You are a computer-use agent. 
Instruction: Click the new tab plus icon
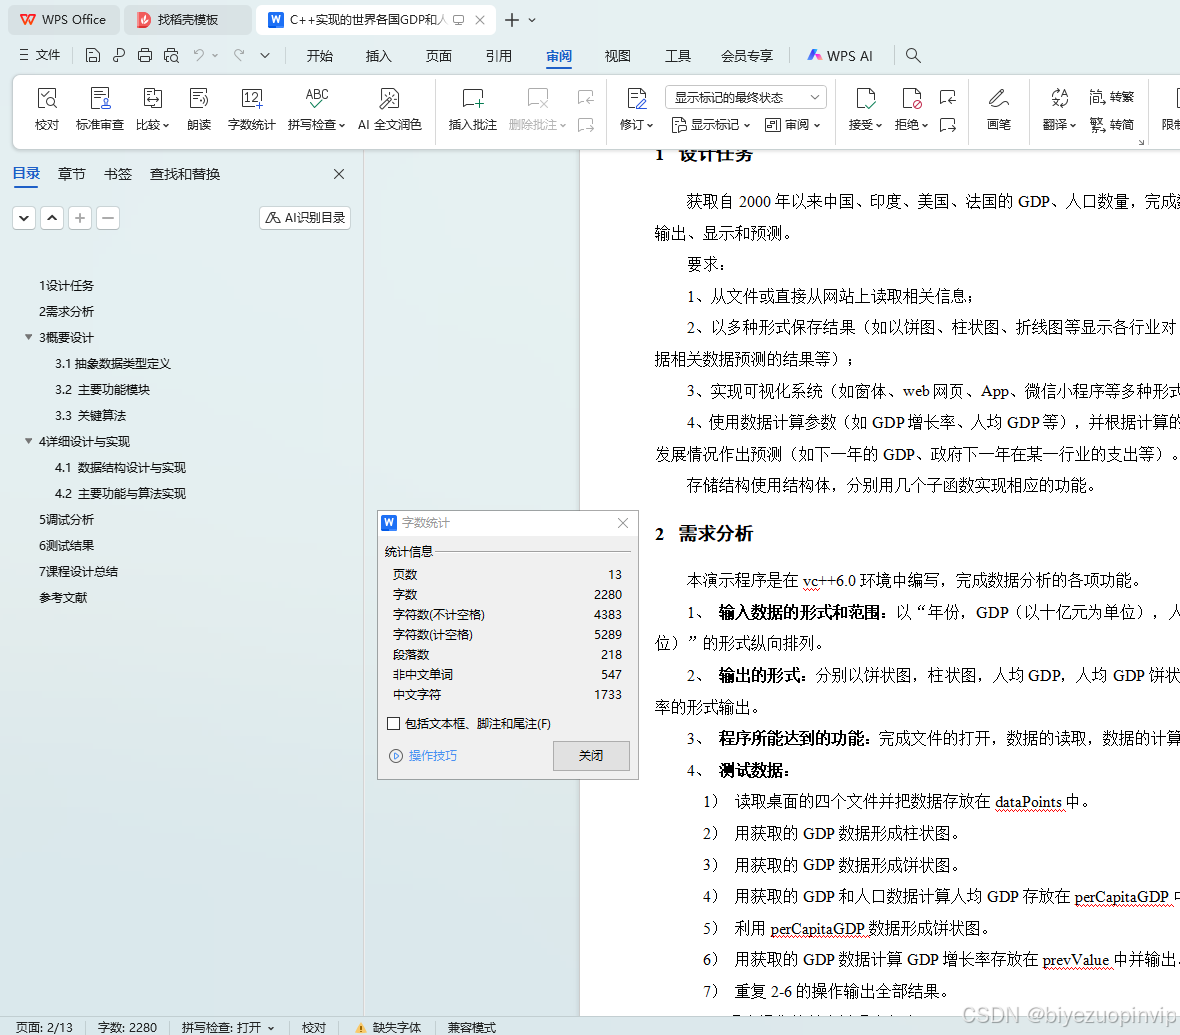(x=512, y=20)
